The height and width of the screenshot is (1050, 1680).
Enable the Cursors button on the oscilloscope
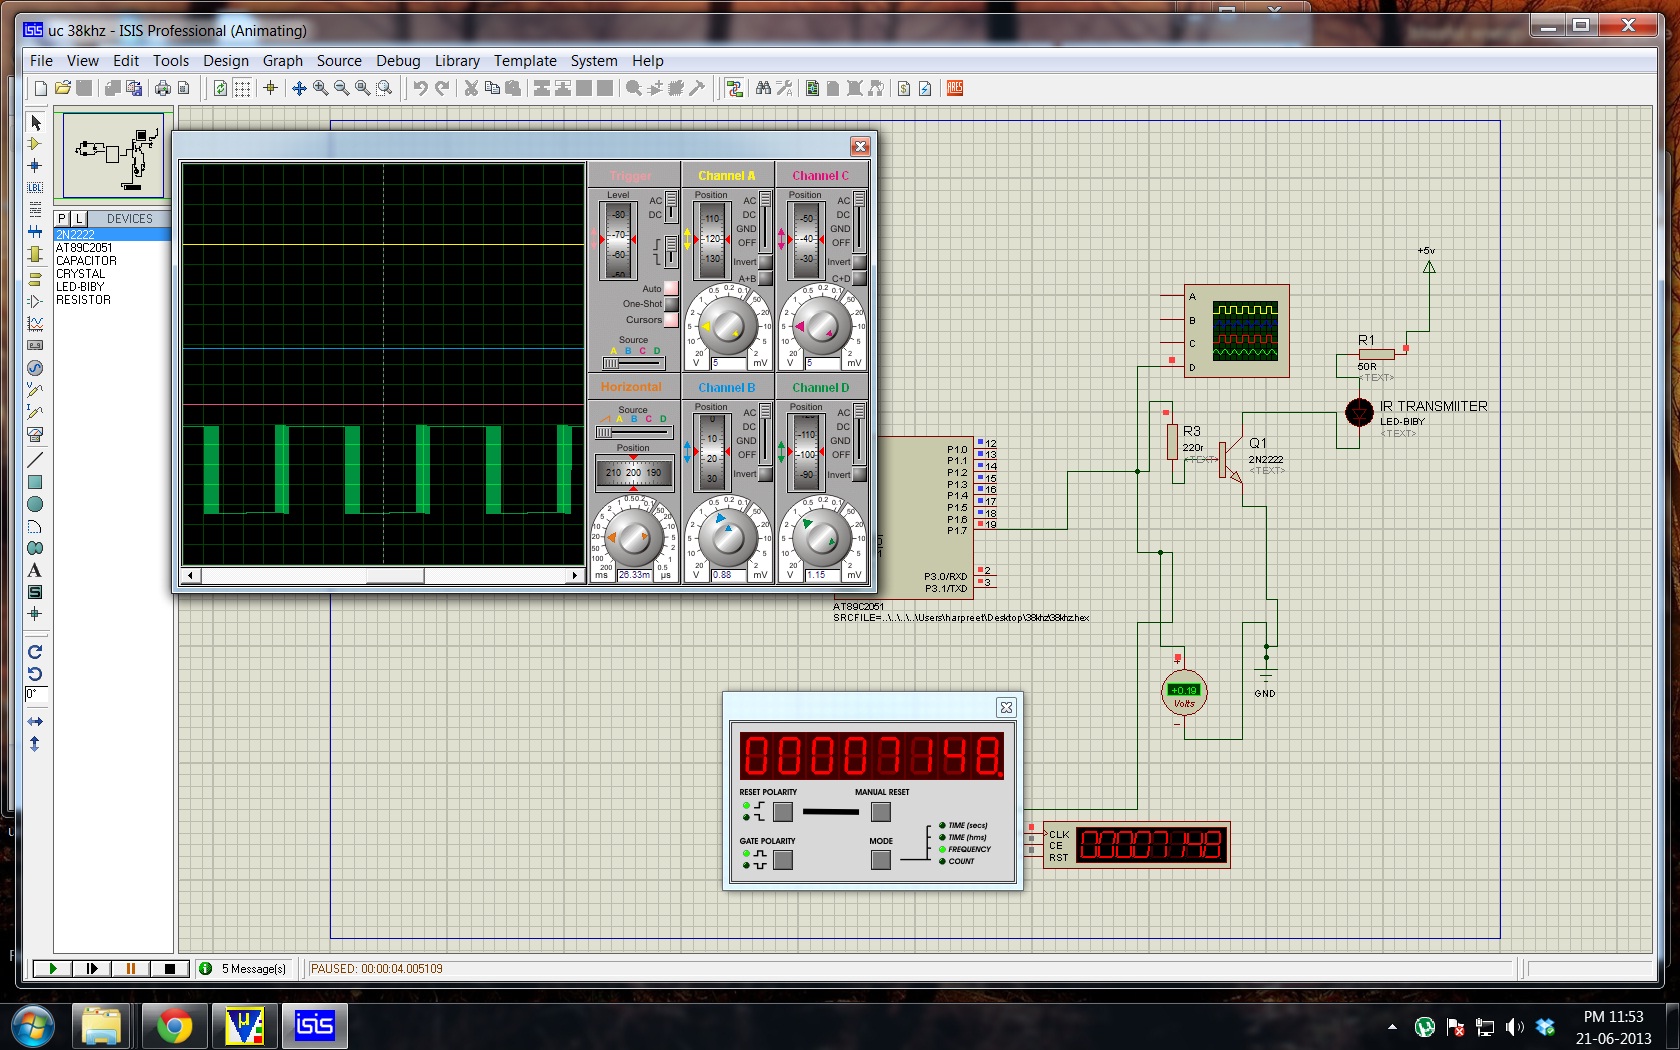[x=671, y=320]
